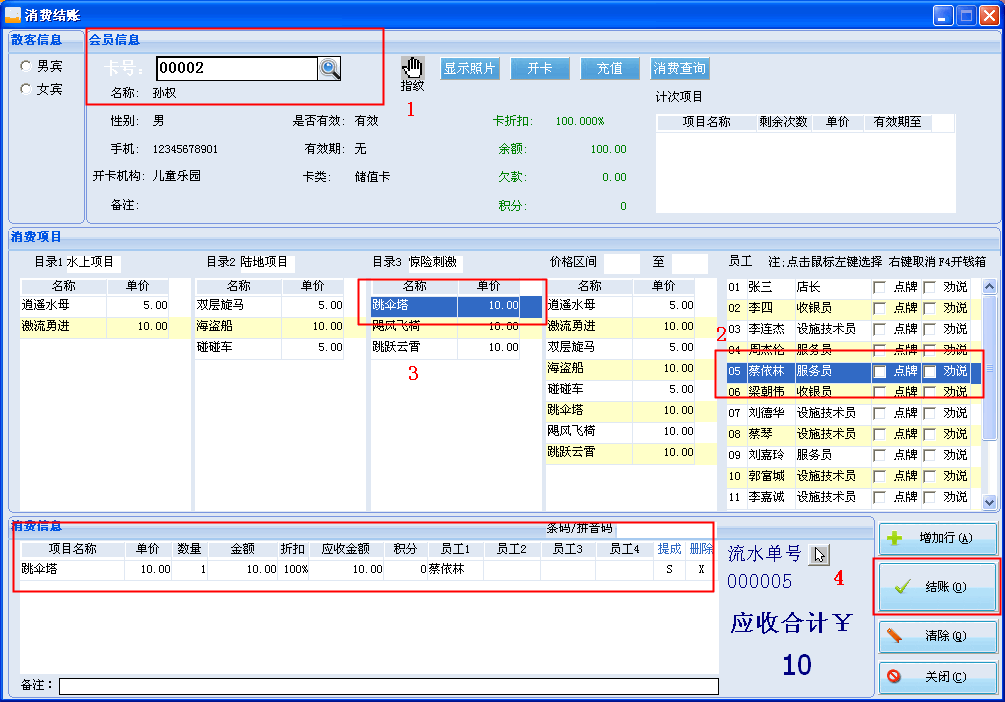Open 消费查询
The height and width of the screenshot is (702, 1005).
coord(679,68)
